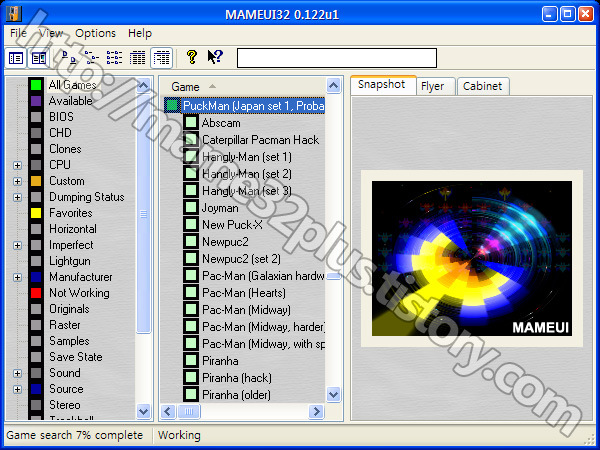Switch to large icons view
This screenshot has height=450, width=600.
coord(68,58)
